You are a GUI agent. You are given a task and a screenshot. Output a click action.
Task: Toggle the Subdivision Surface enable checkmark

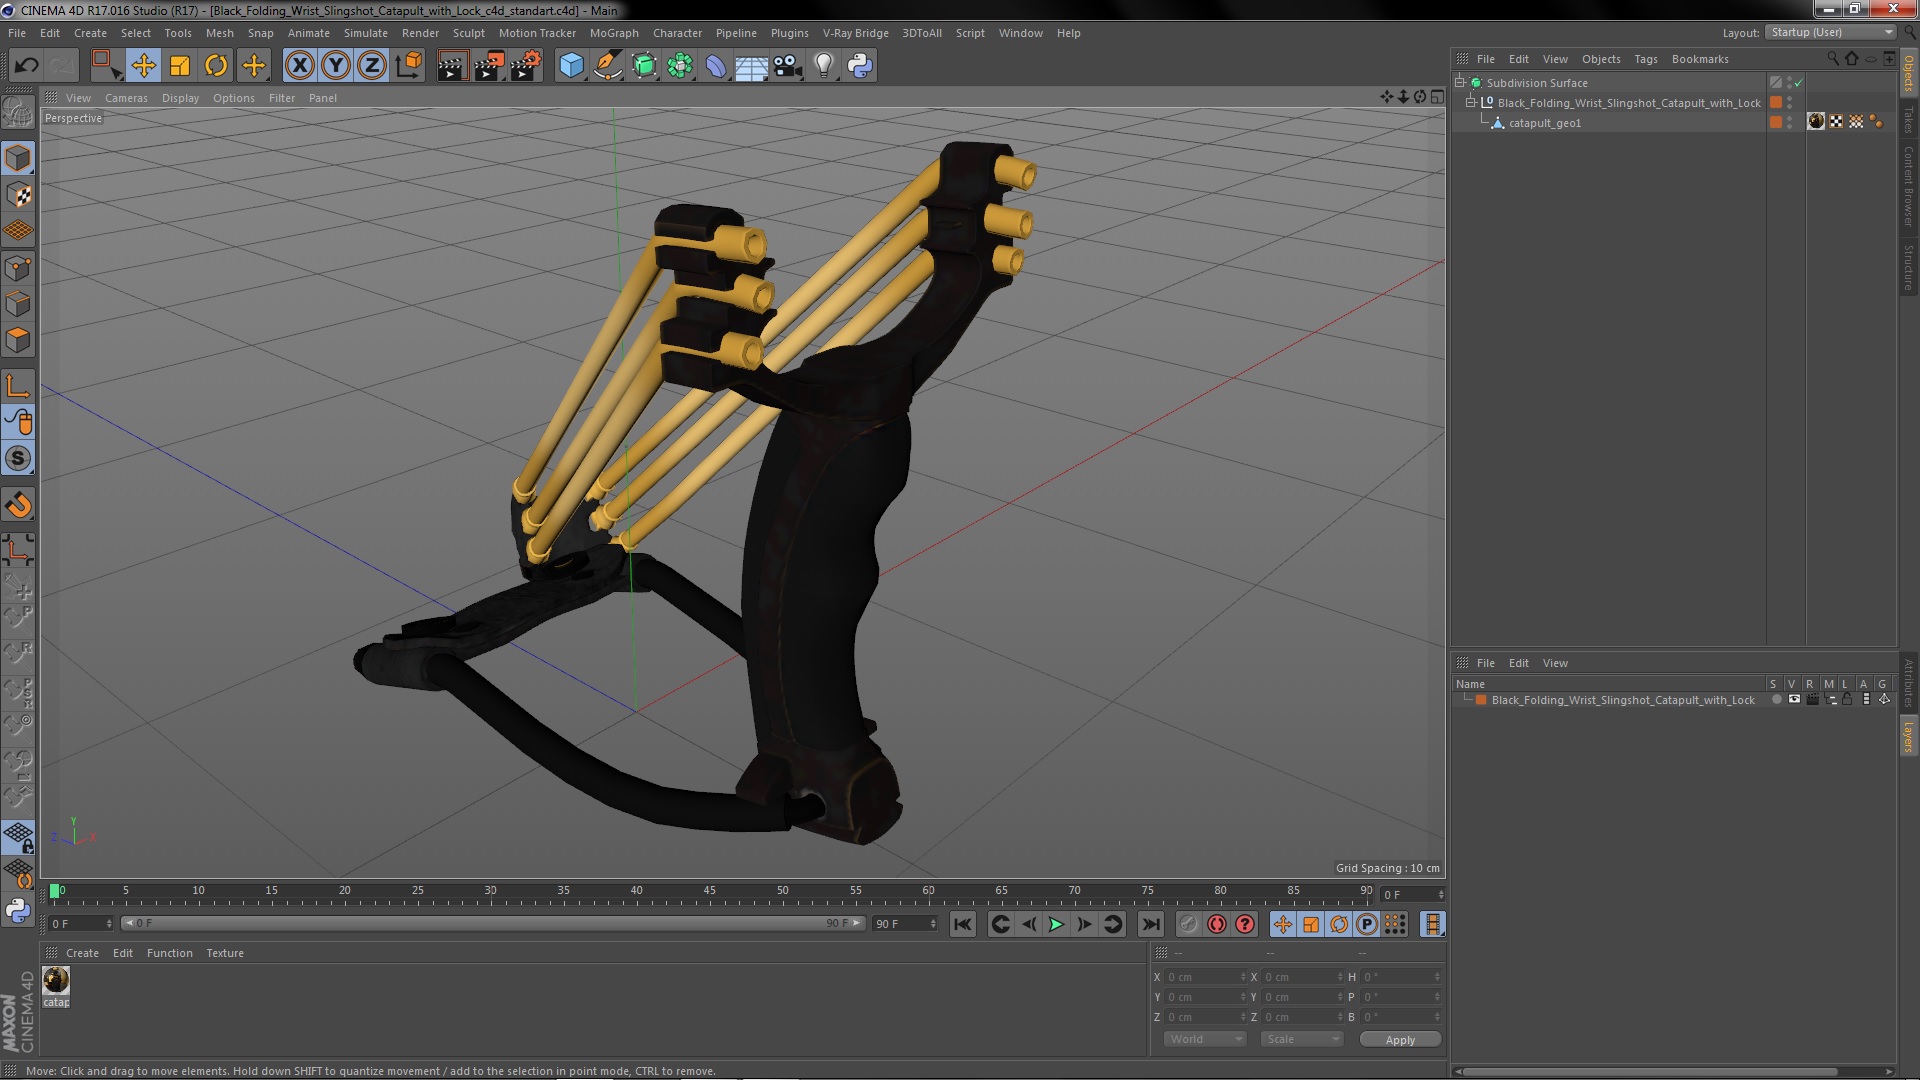1799,83
